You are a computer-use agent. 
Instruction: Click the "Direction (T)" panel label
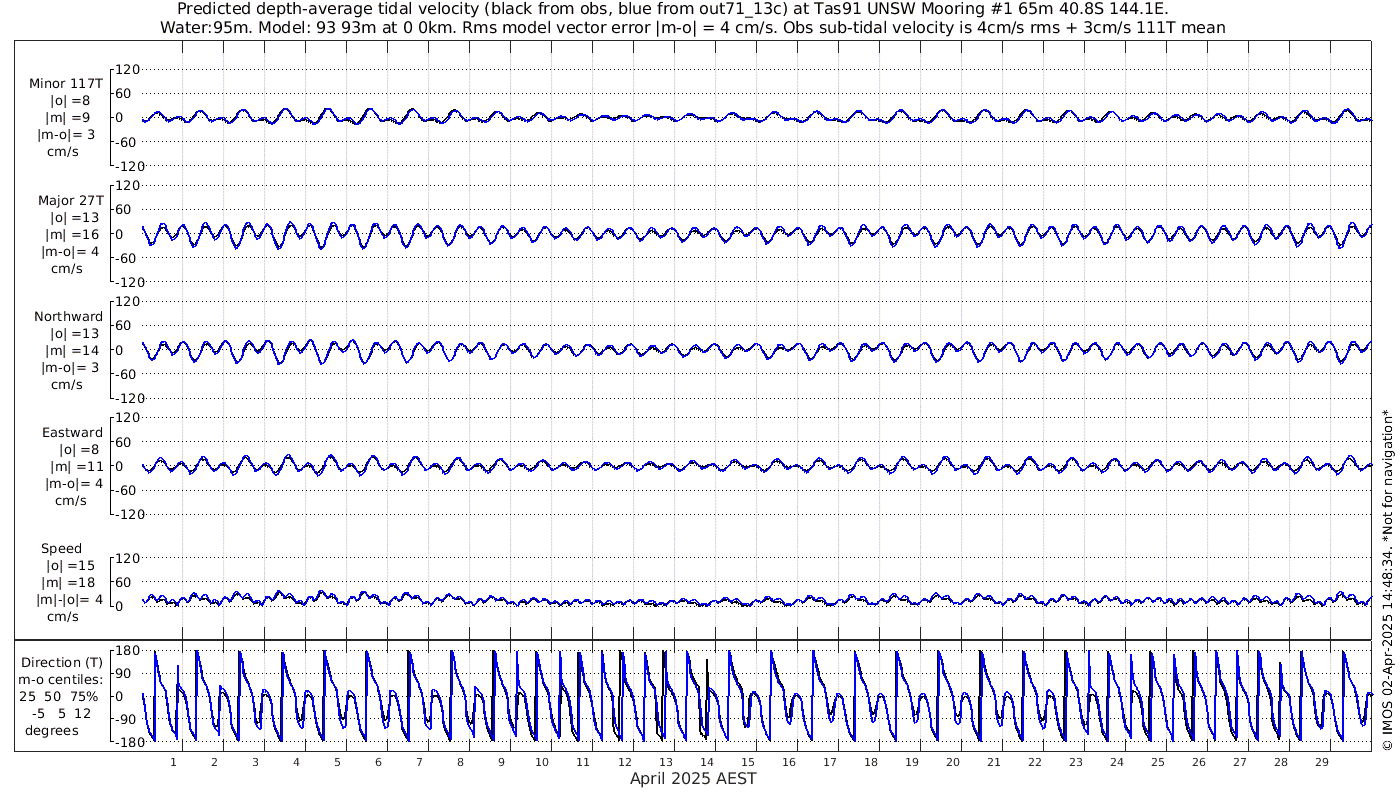pyautogui.click(x=62, y=662)
